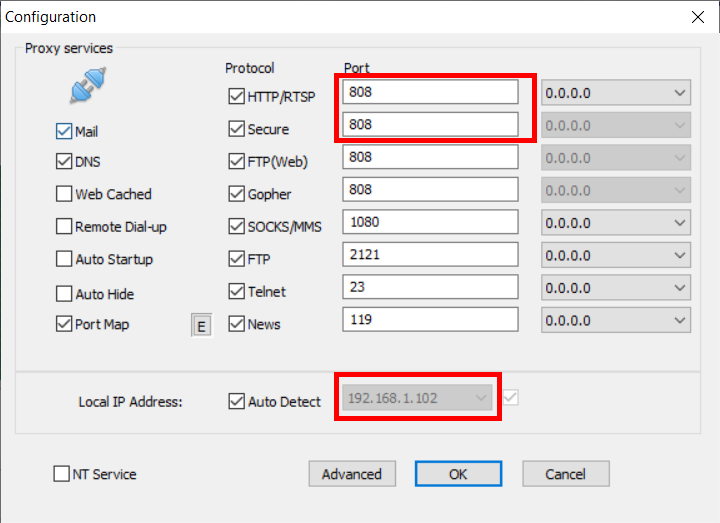
Task: Open the 192.168.1.102 local IP dropdown
Action: click(x=417, y=398)
